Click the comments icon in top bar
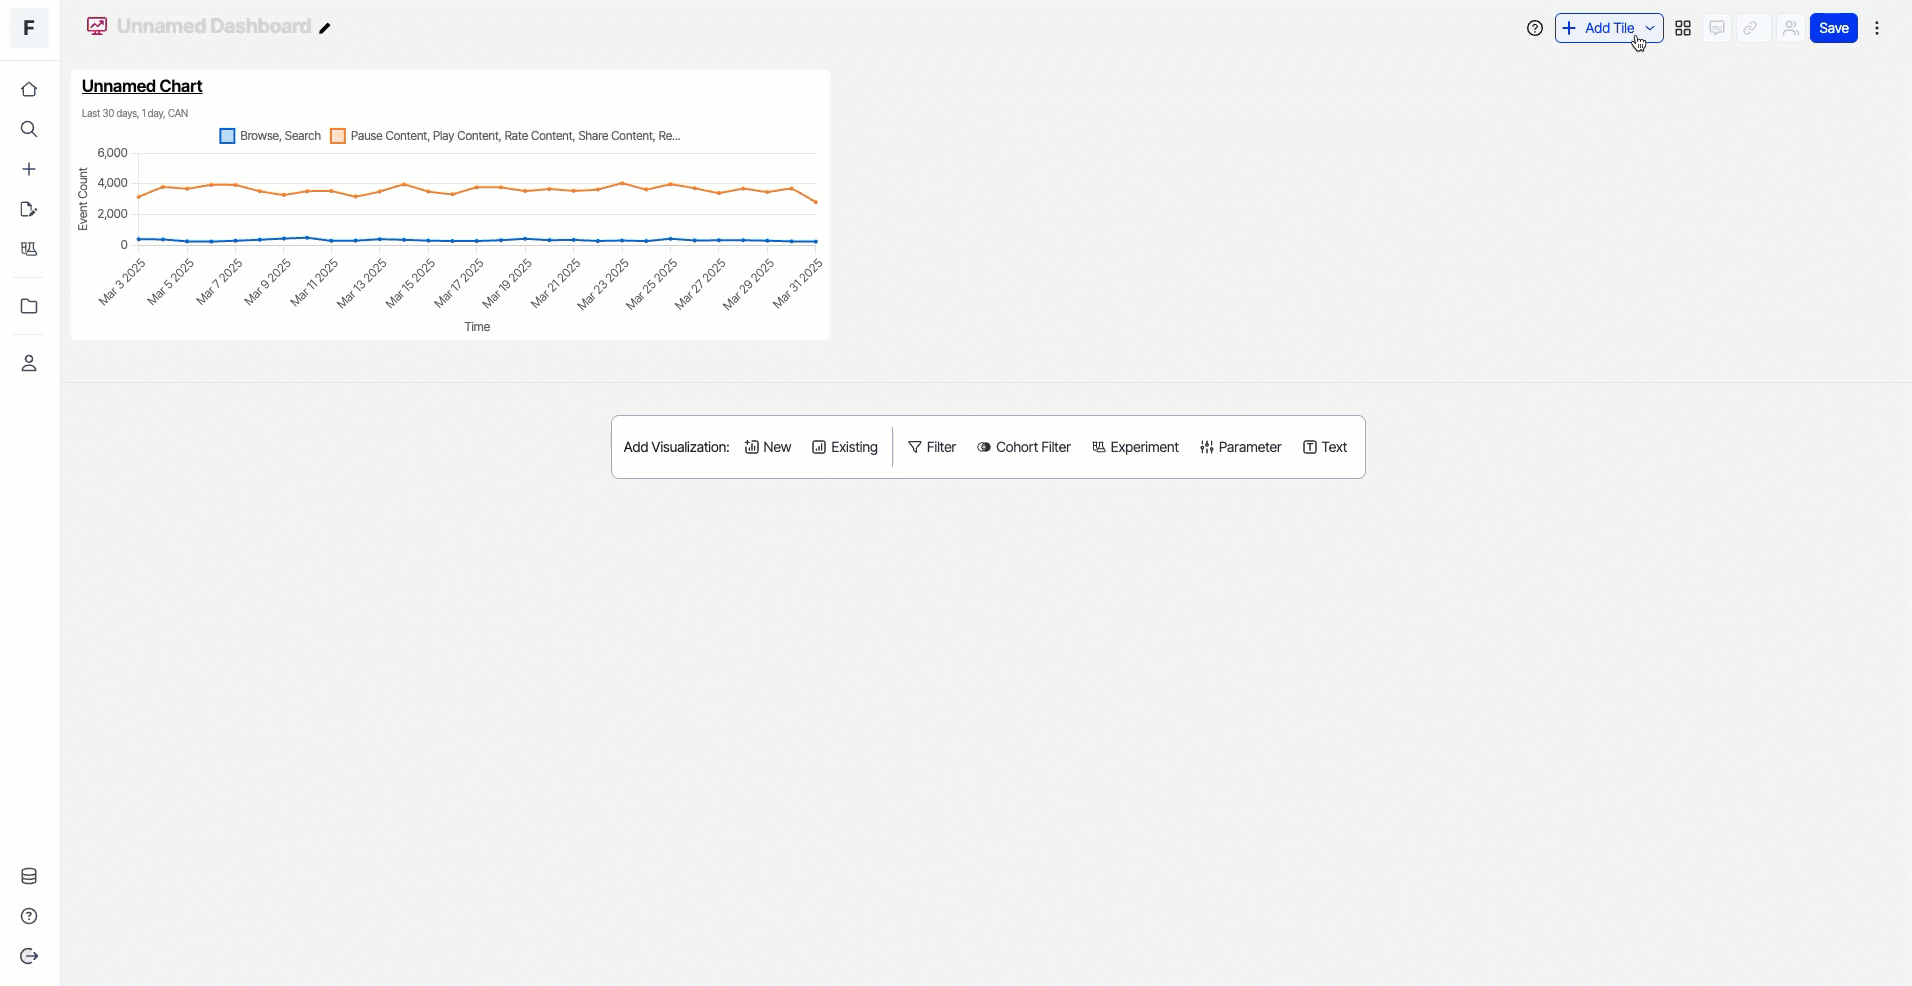Screen dimensions: 1912x986 point(1717,28)
